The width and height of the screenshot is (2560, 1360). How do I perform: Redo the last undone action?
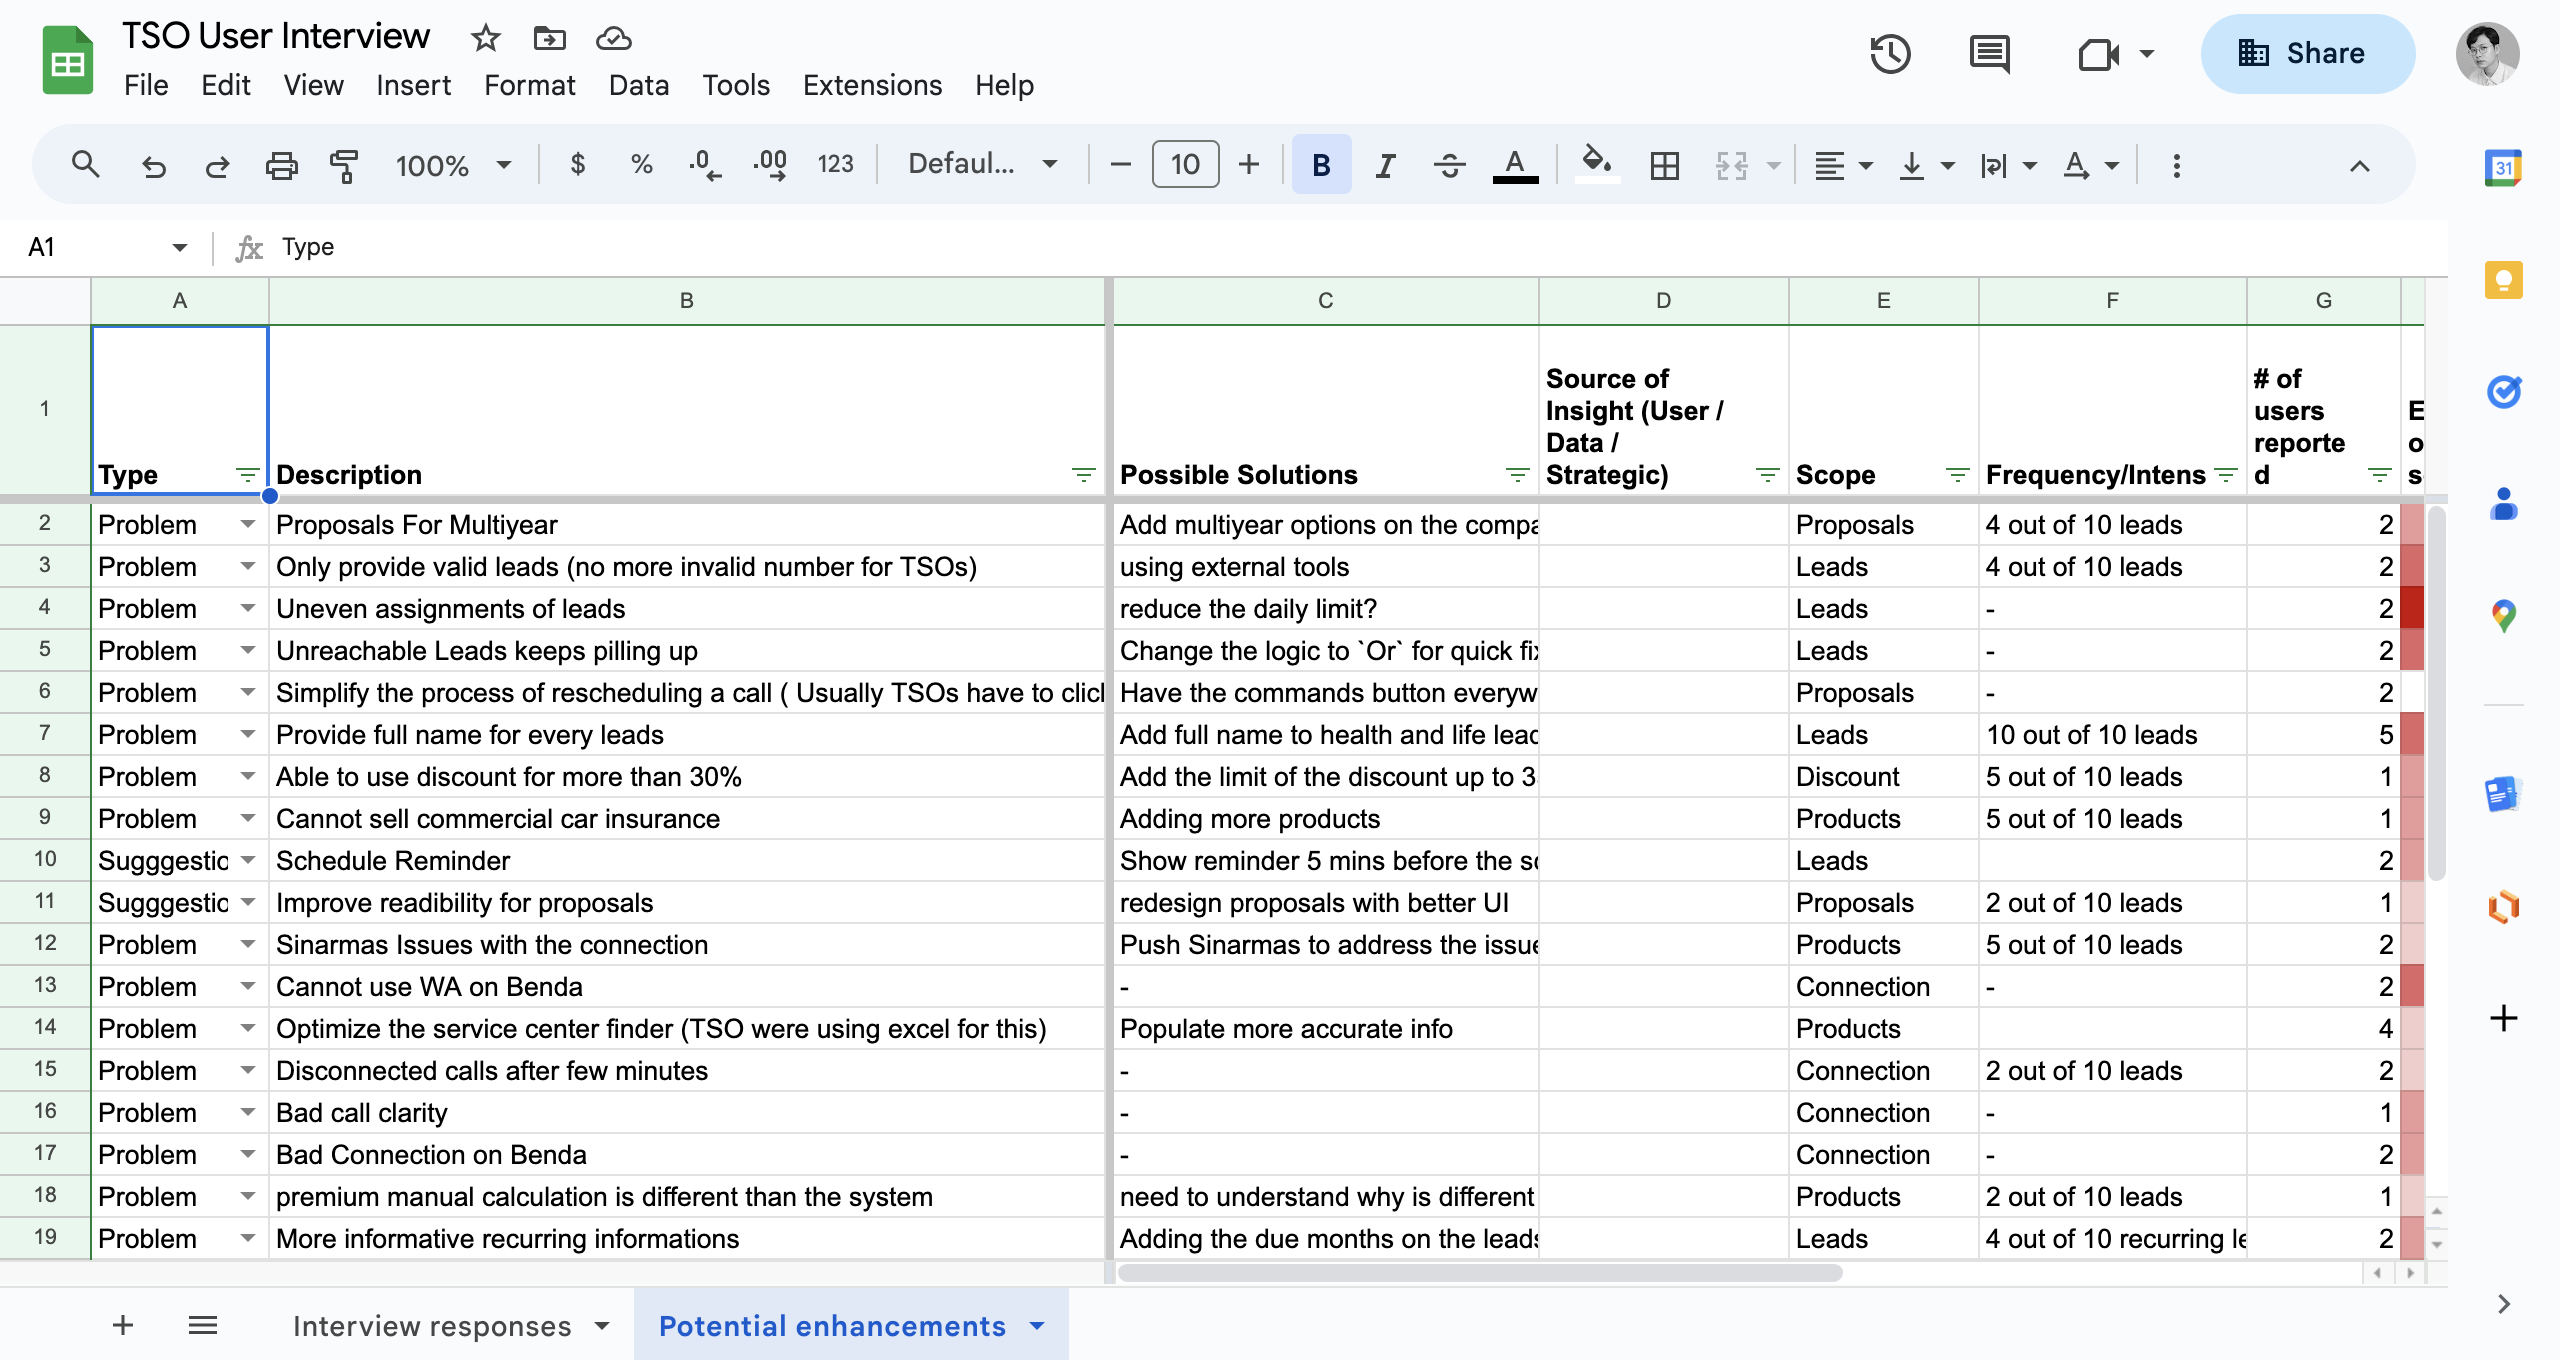click(218, 165)
